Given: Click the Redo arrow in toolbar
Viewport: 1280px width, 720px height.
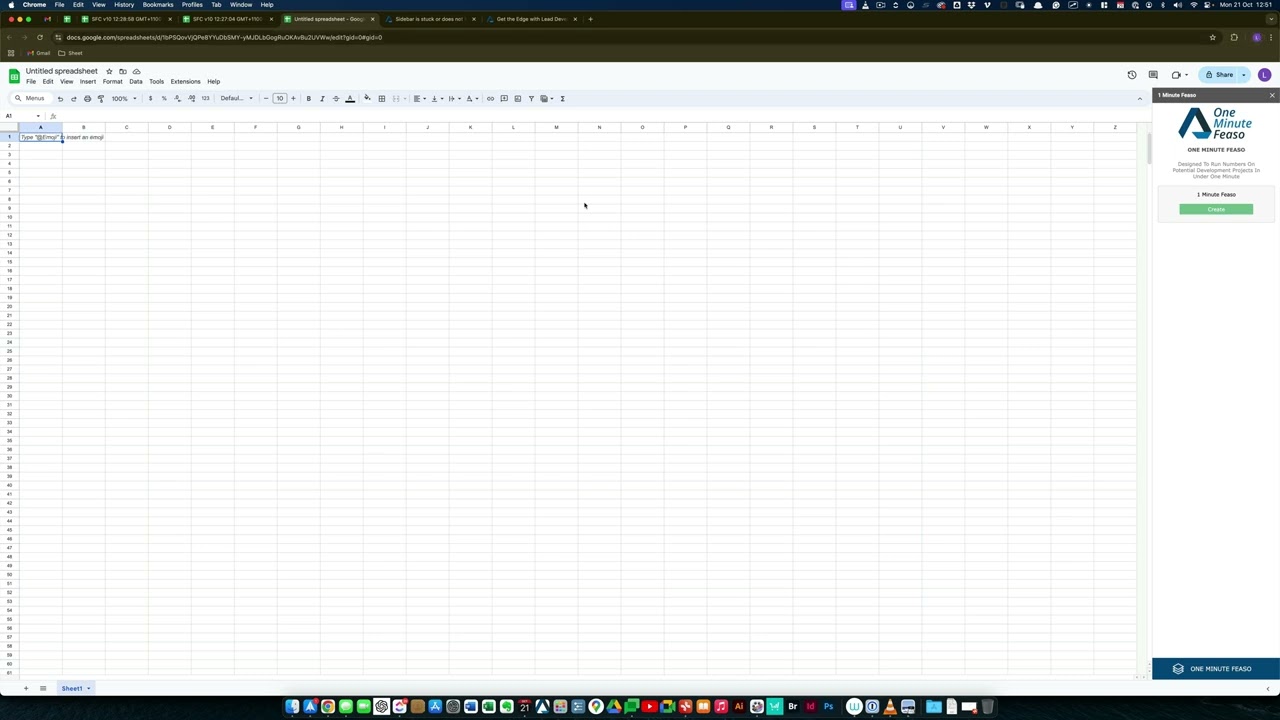Looking at the screenshot, I should click(x=74, y=98).
